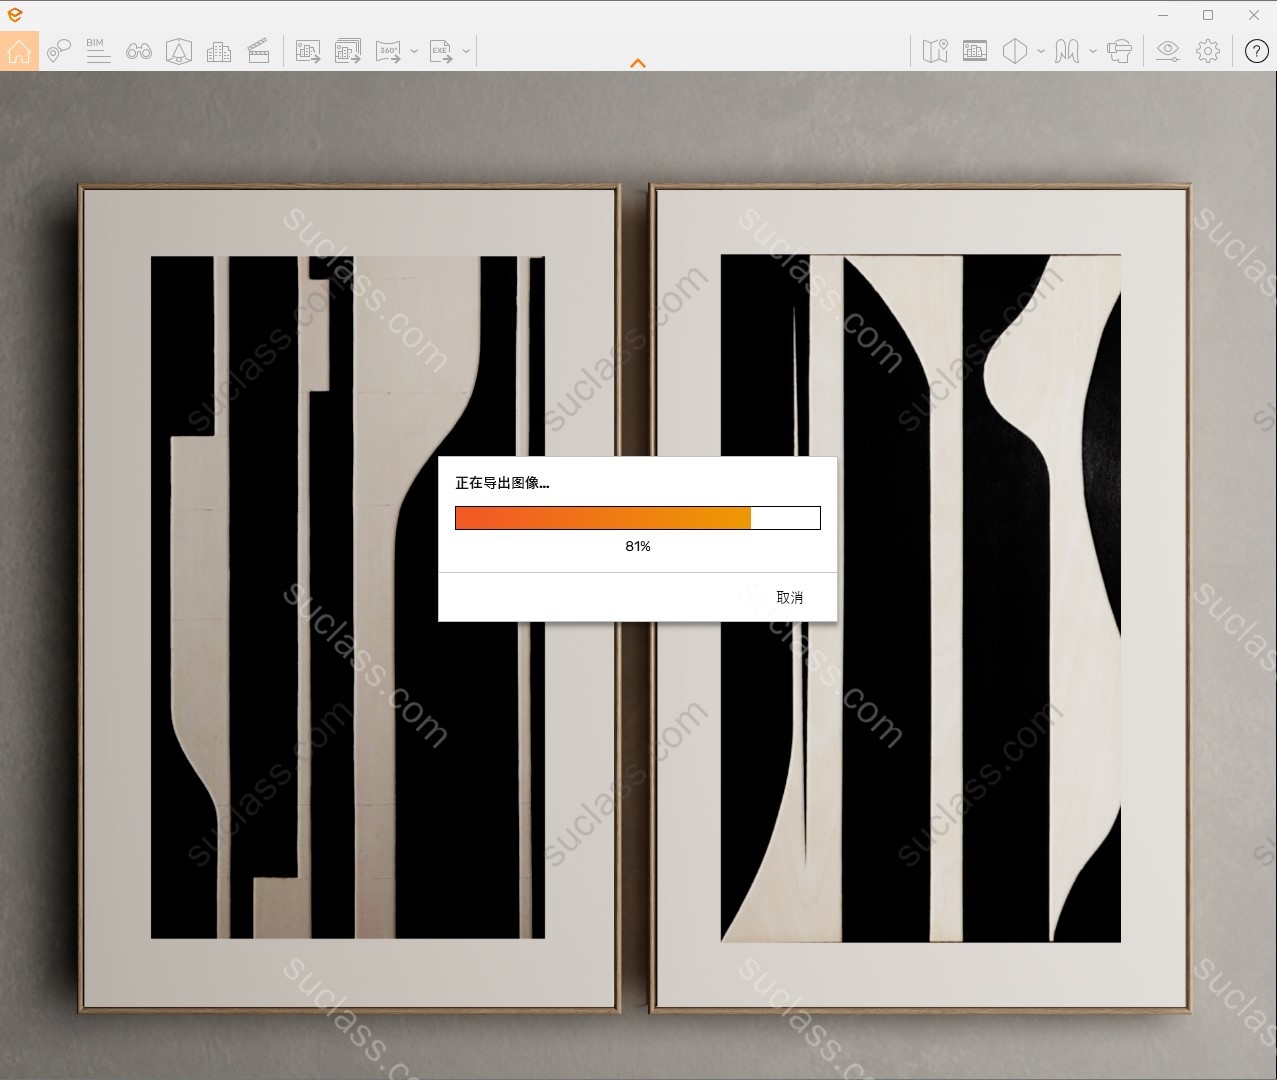Open the asset library buildings icon
Image resolution: width=1277 pixels, height=1080 pixels.
(x=218, y=51)
